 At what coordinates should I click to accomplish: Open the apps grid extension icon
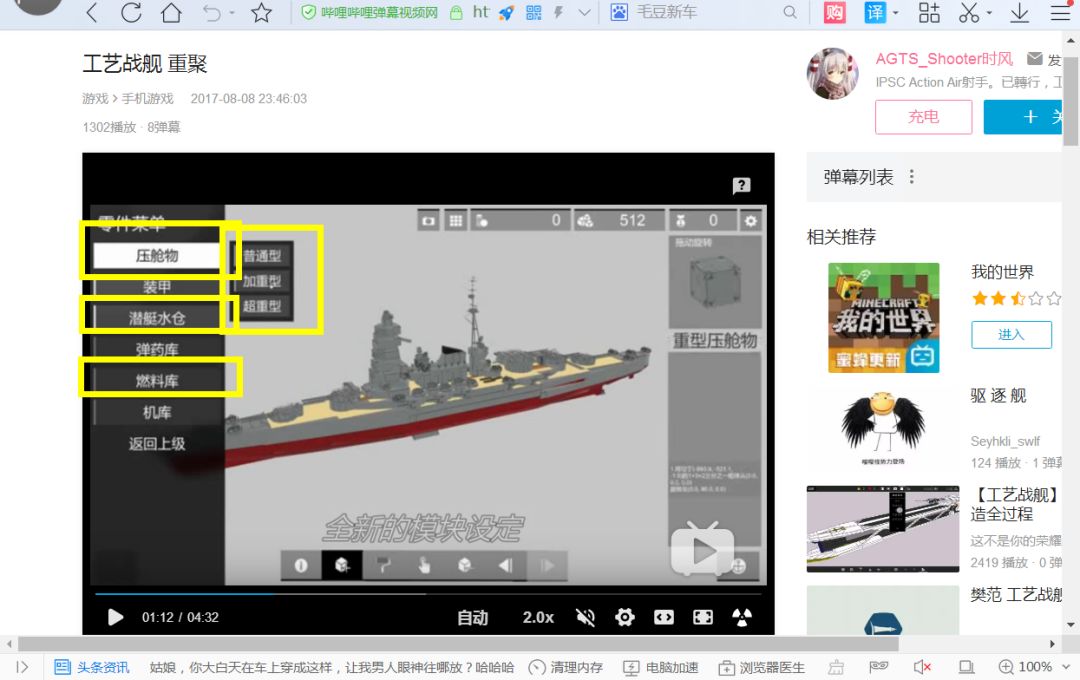tap(928, 12)
